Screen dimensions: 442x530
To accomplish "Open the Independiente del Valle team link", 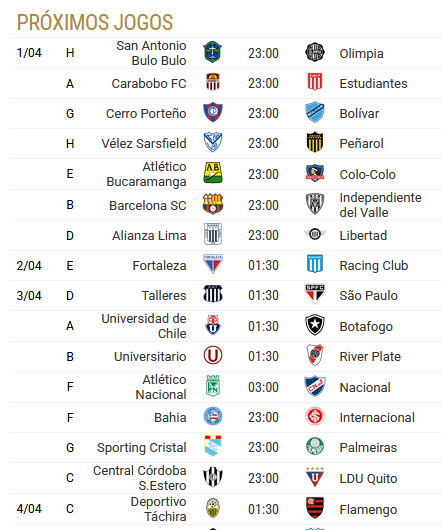I will [380, 205].
